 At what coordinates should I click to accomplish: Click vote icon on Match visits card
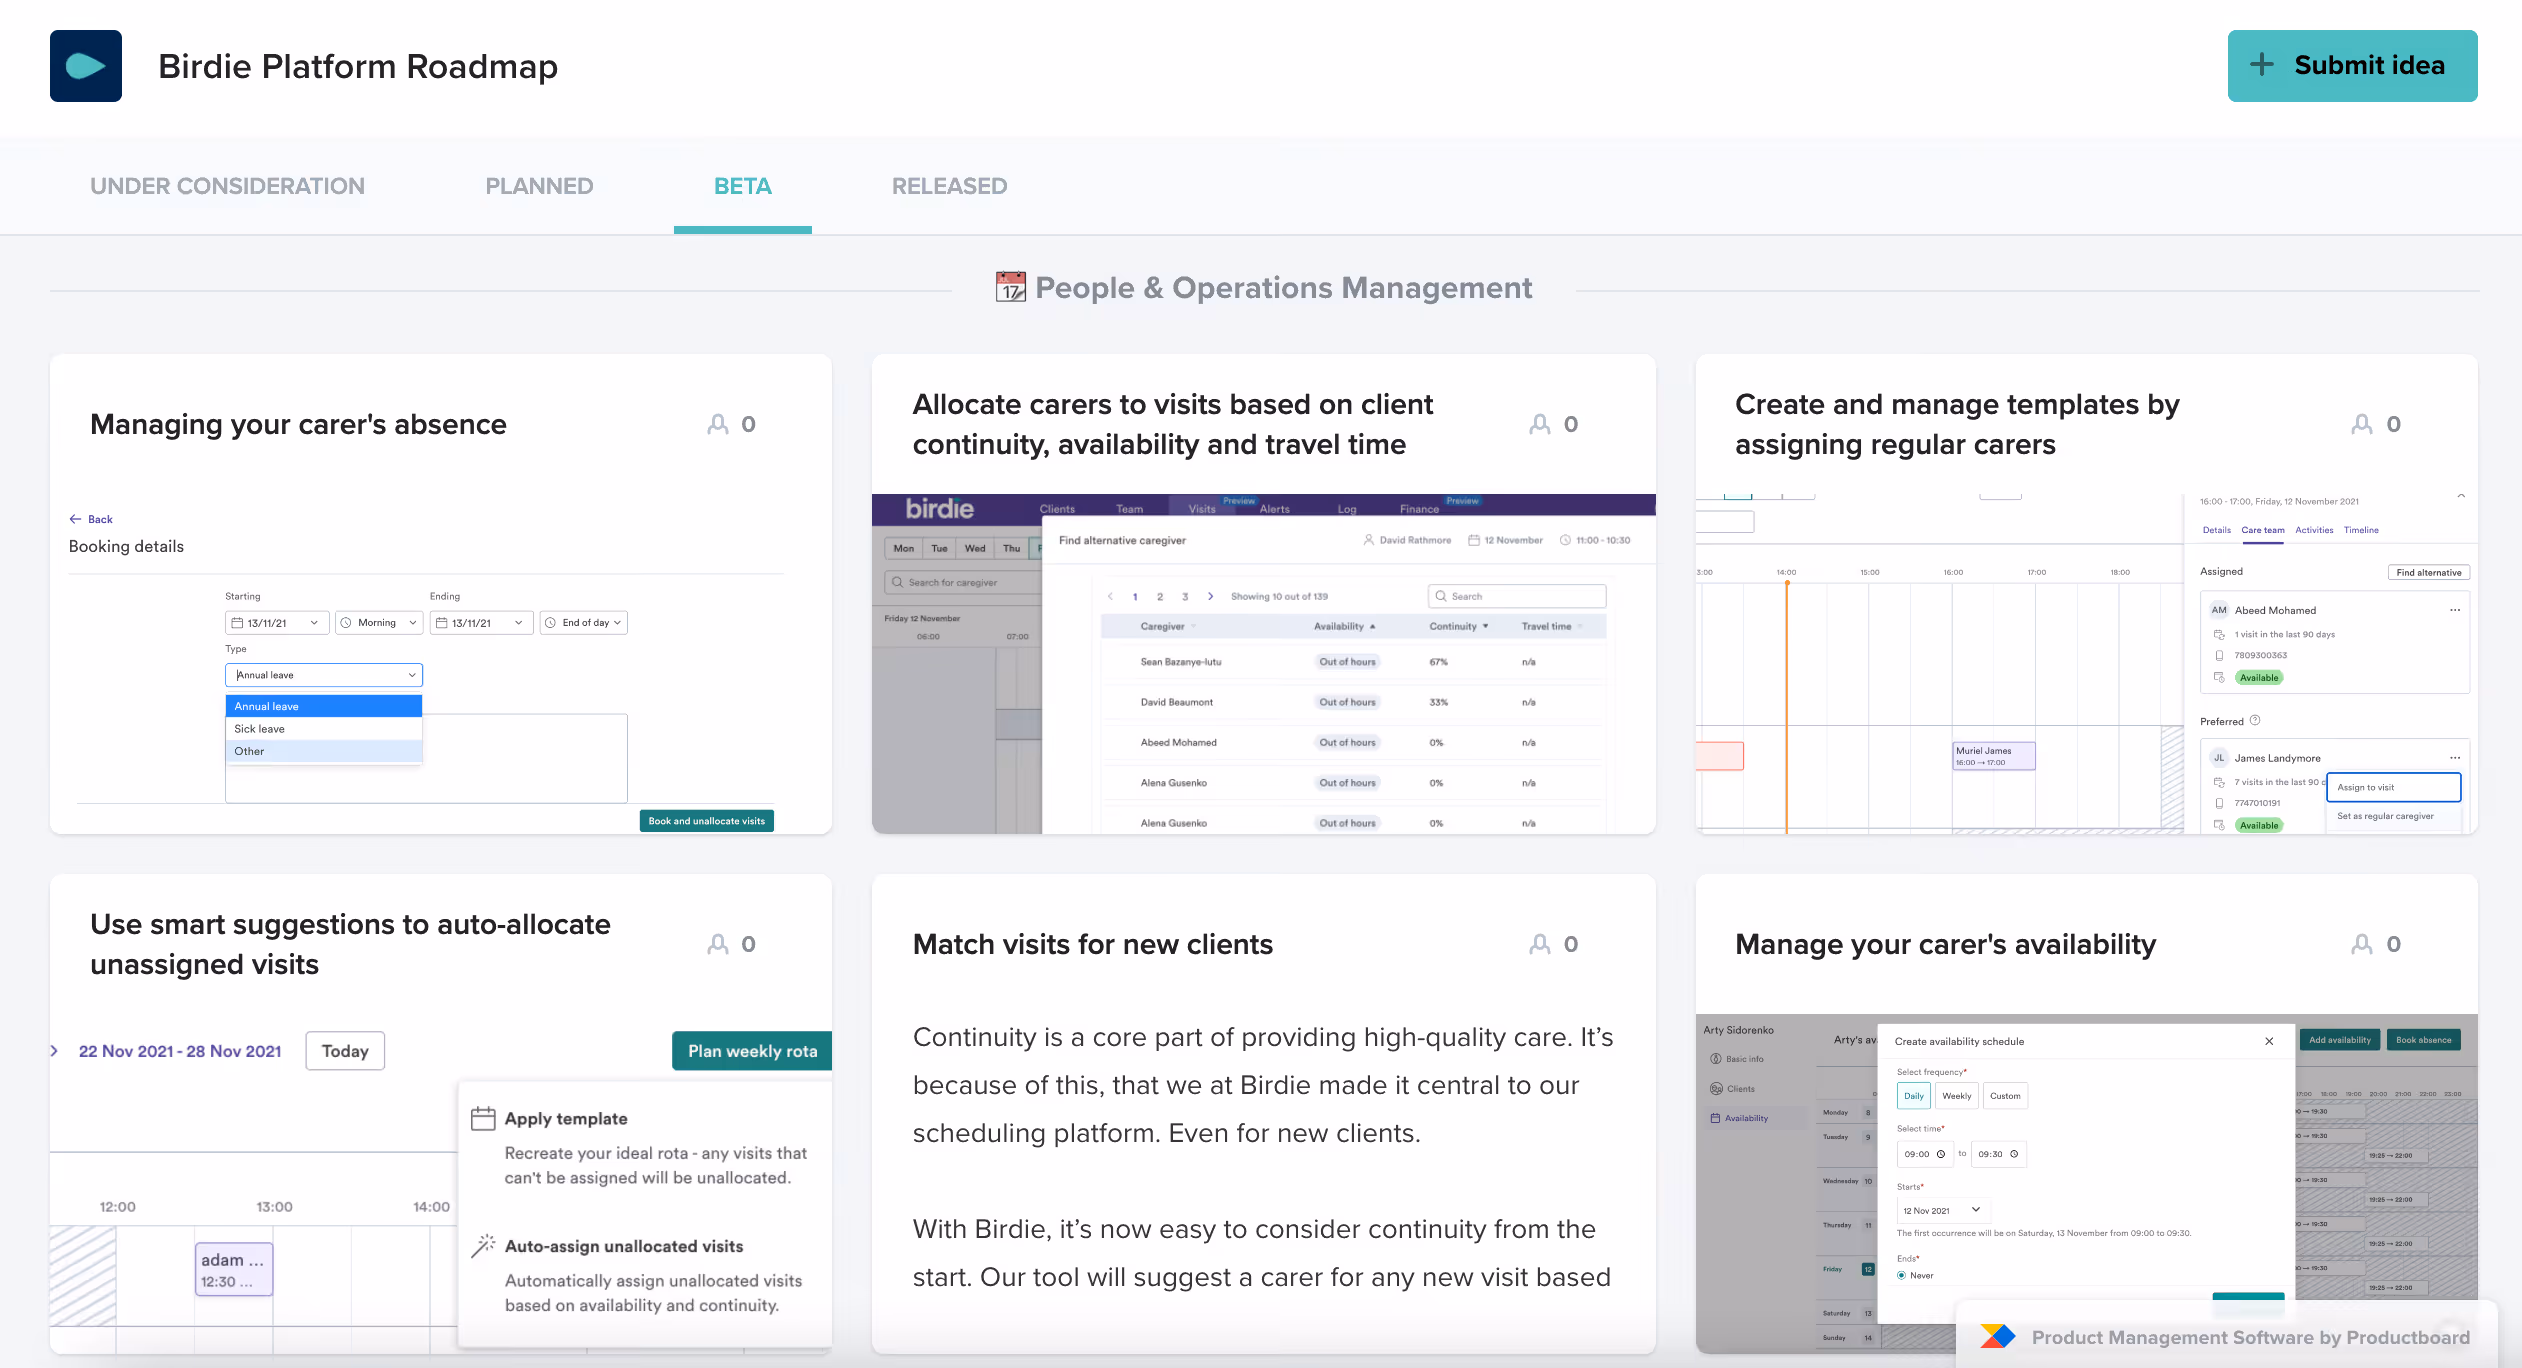coord(1540,944)
